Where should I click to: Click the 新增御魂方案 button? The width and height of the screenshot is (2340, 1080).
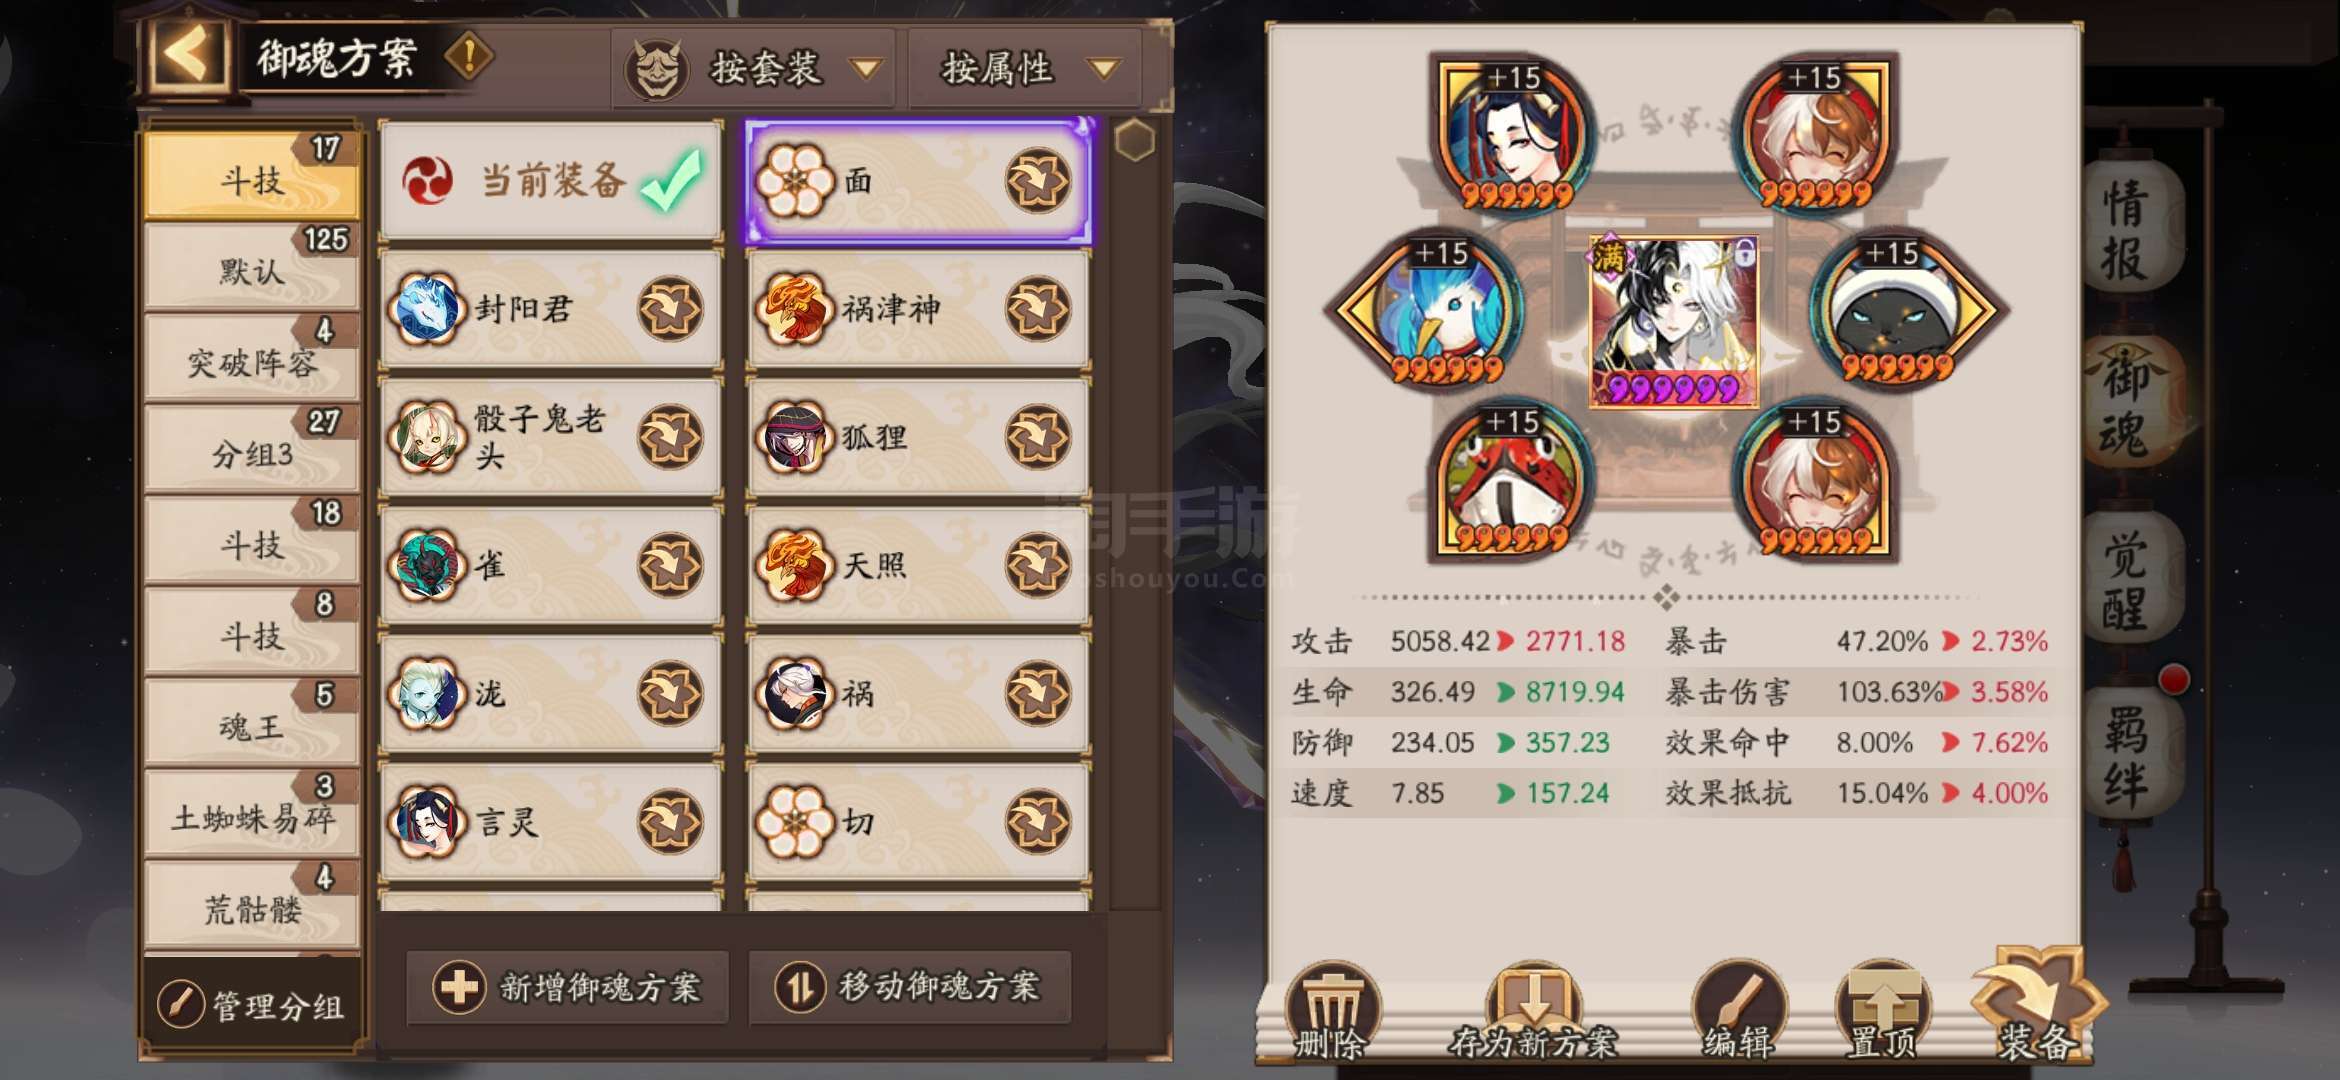(x=567, y=988)
